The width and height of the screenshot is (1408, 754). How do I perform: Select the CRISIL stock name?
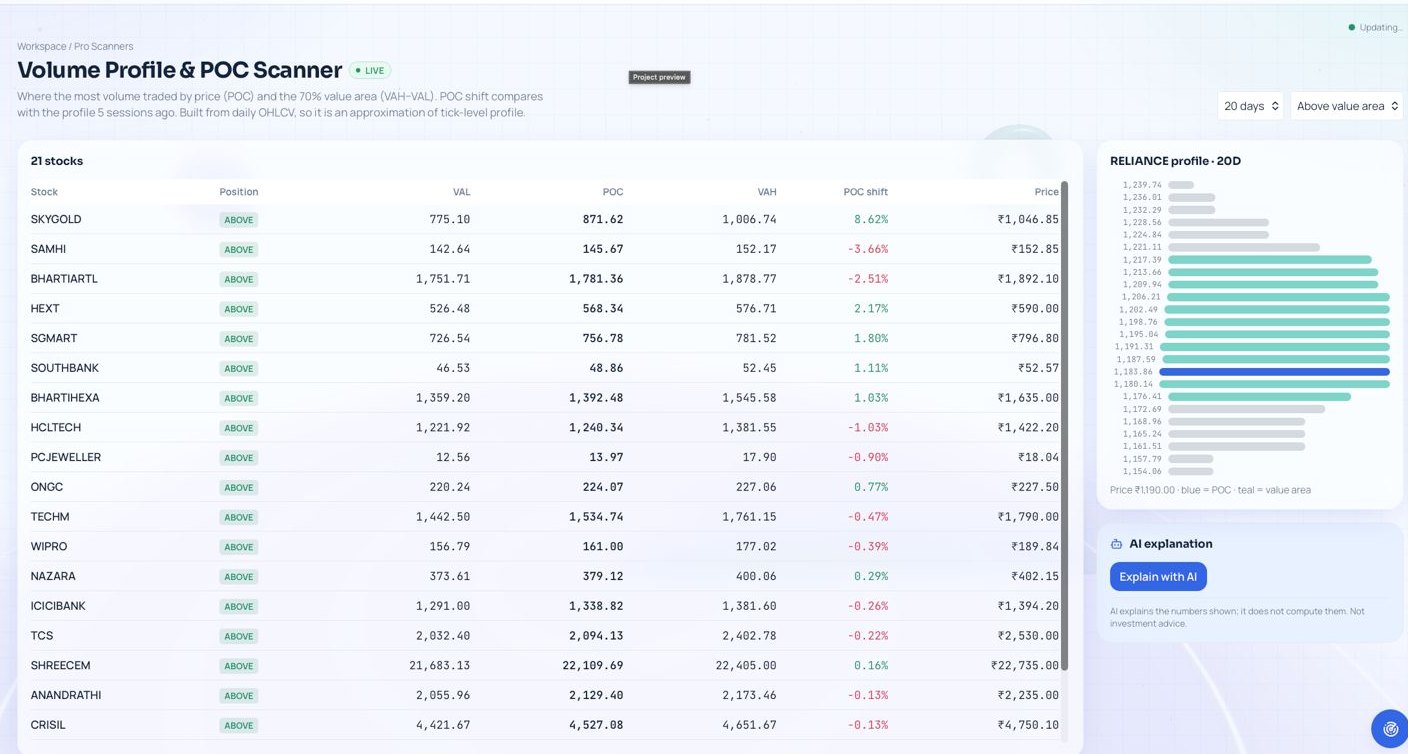[x=48, y=725]
